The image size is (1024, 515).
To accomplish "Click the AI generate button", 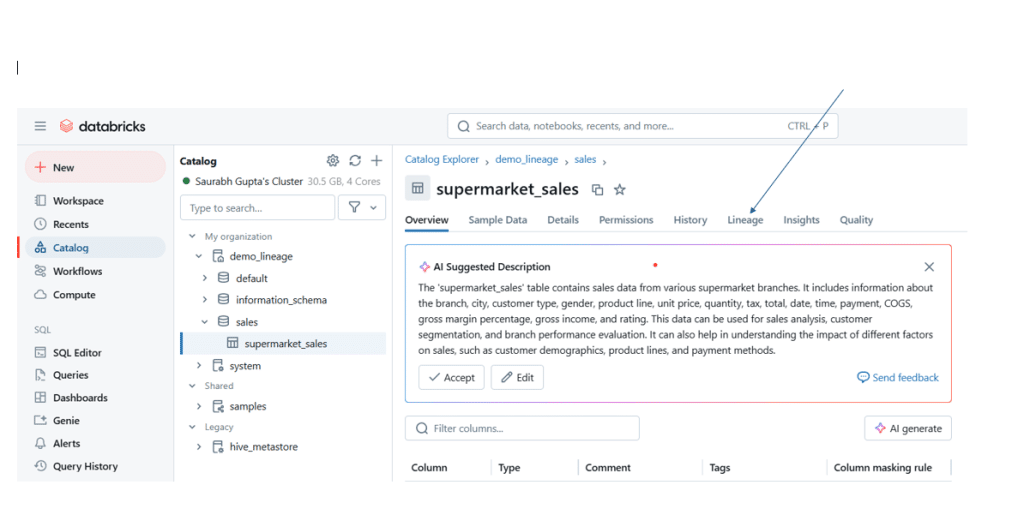I will click(x=907, y=428).
